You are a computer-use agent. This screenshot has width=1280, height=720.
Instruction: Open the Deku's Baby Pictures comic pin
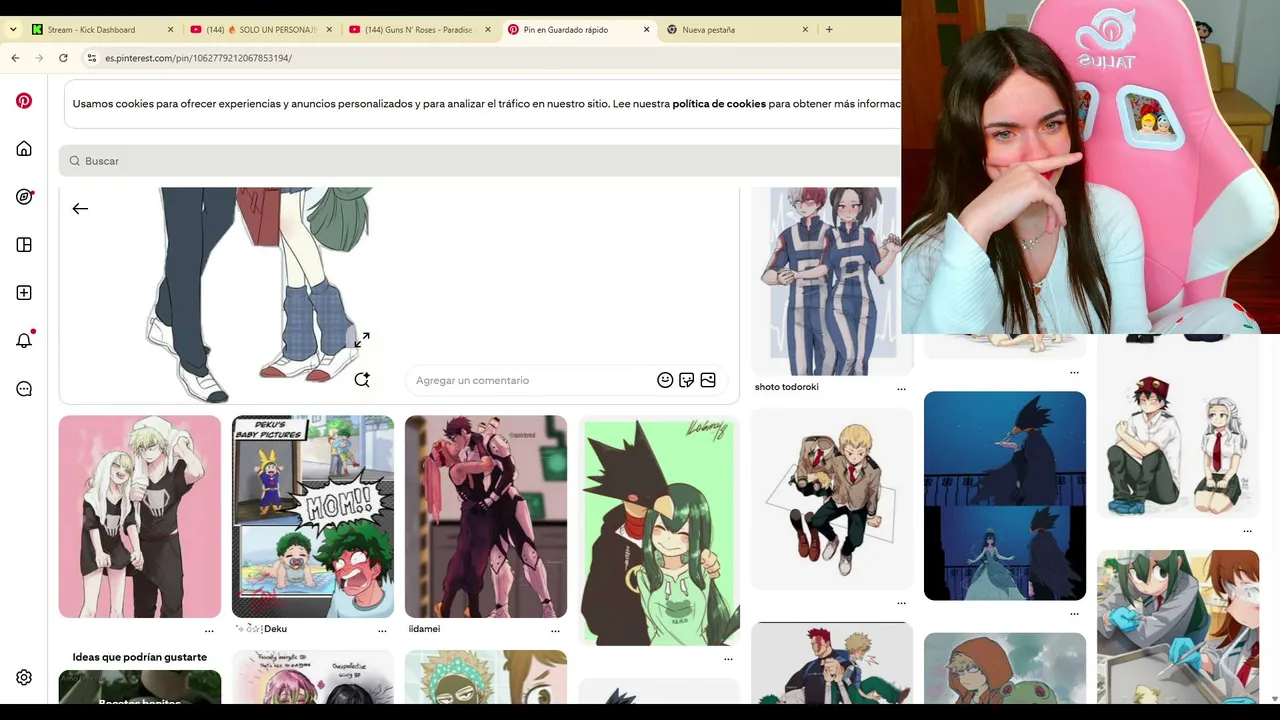click(313, 517)
